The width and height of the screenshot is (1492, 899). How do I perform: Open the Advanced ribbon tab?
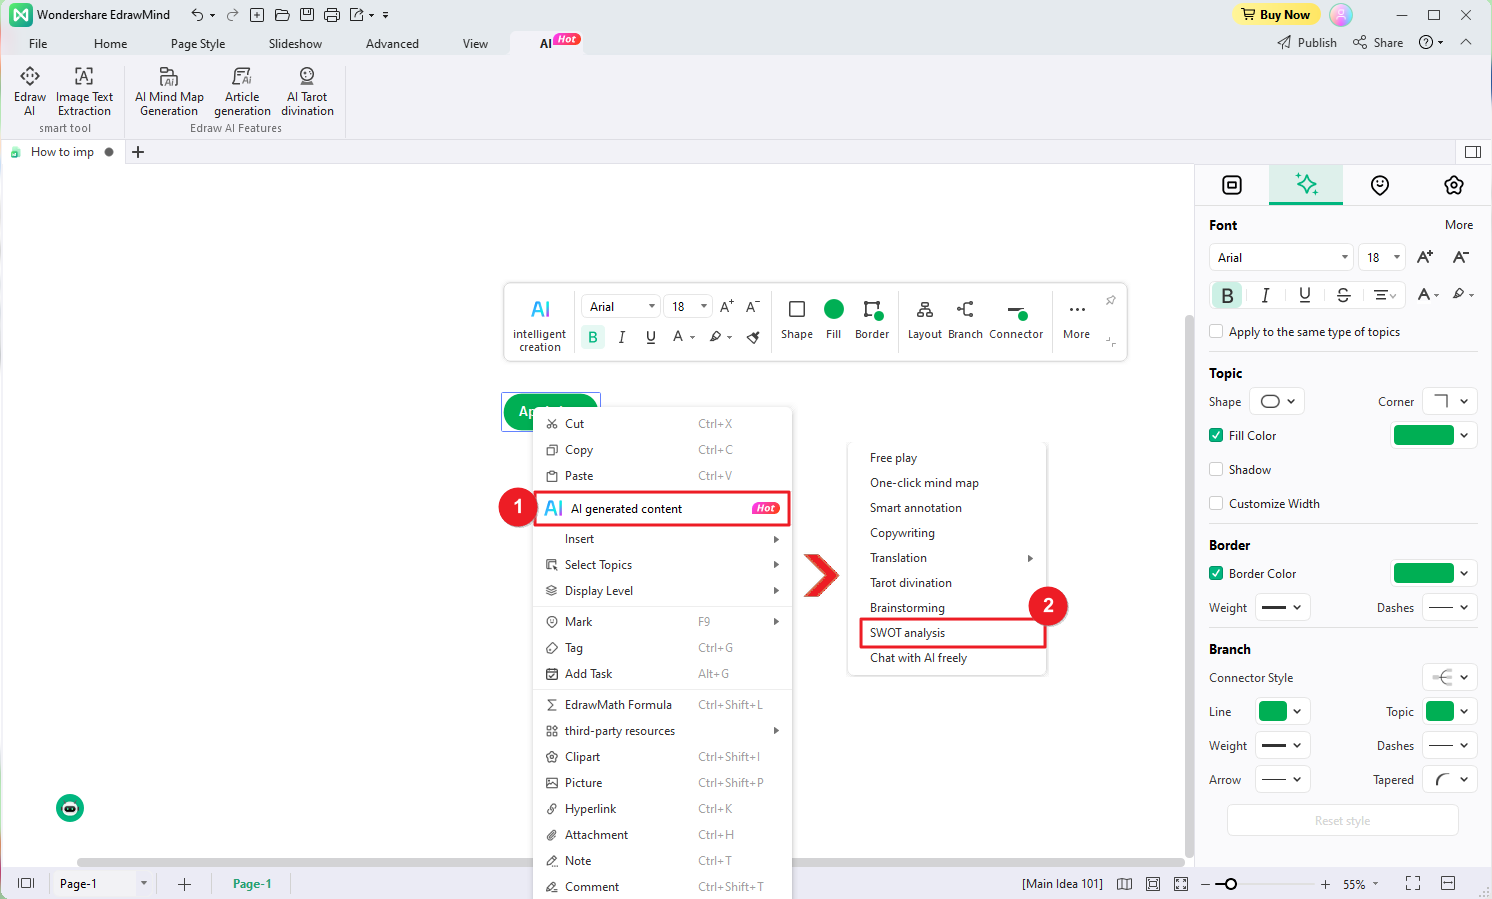pos(392,44)
